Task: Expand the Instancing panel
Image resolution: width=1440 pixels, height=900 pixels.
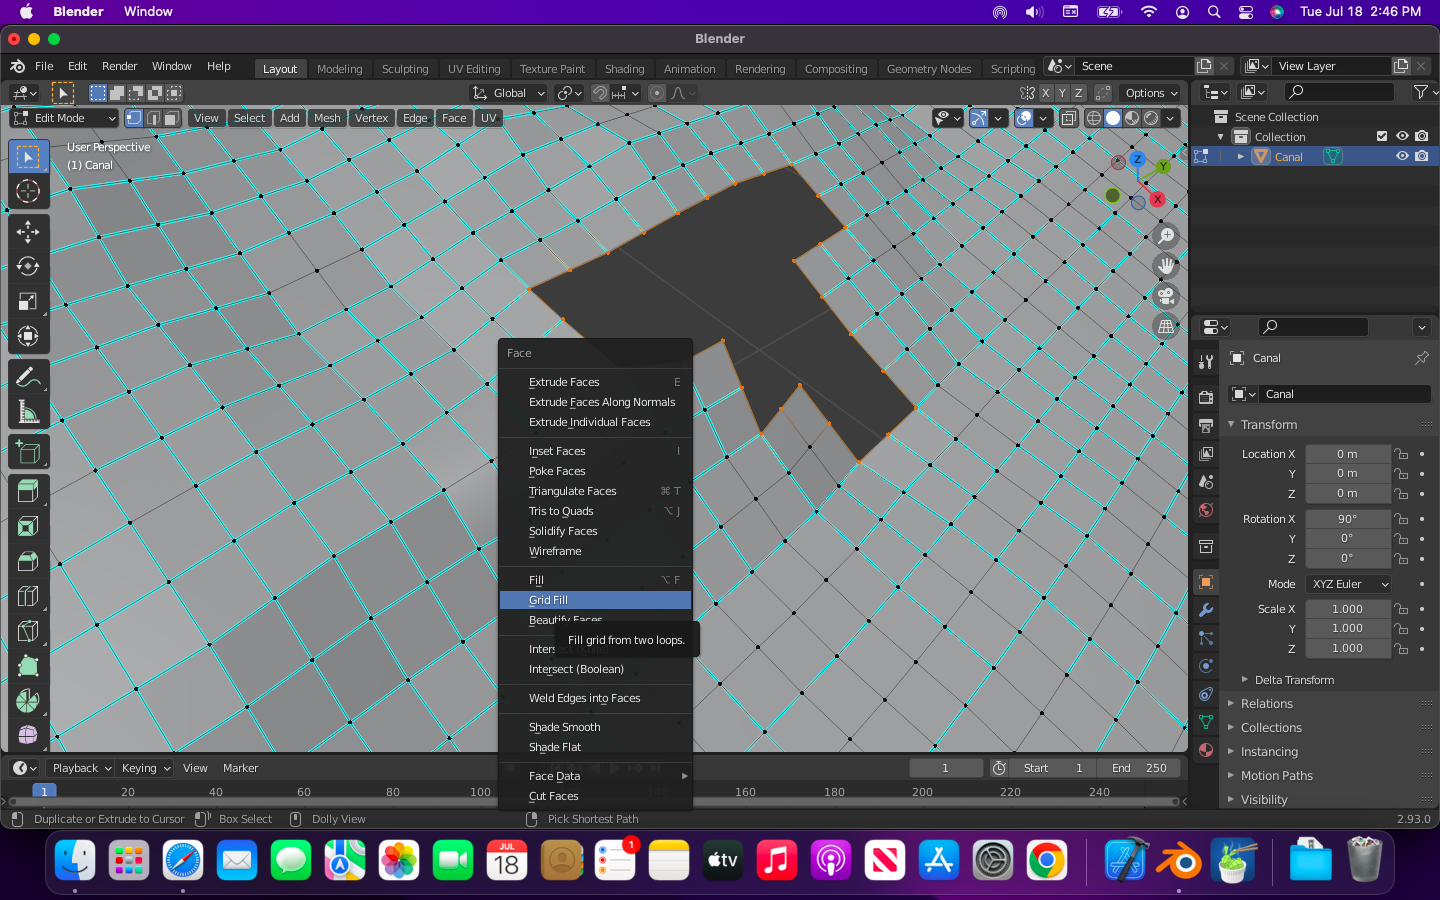Action: tap(1268, 752)
